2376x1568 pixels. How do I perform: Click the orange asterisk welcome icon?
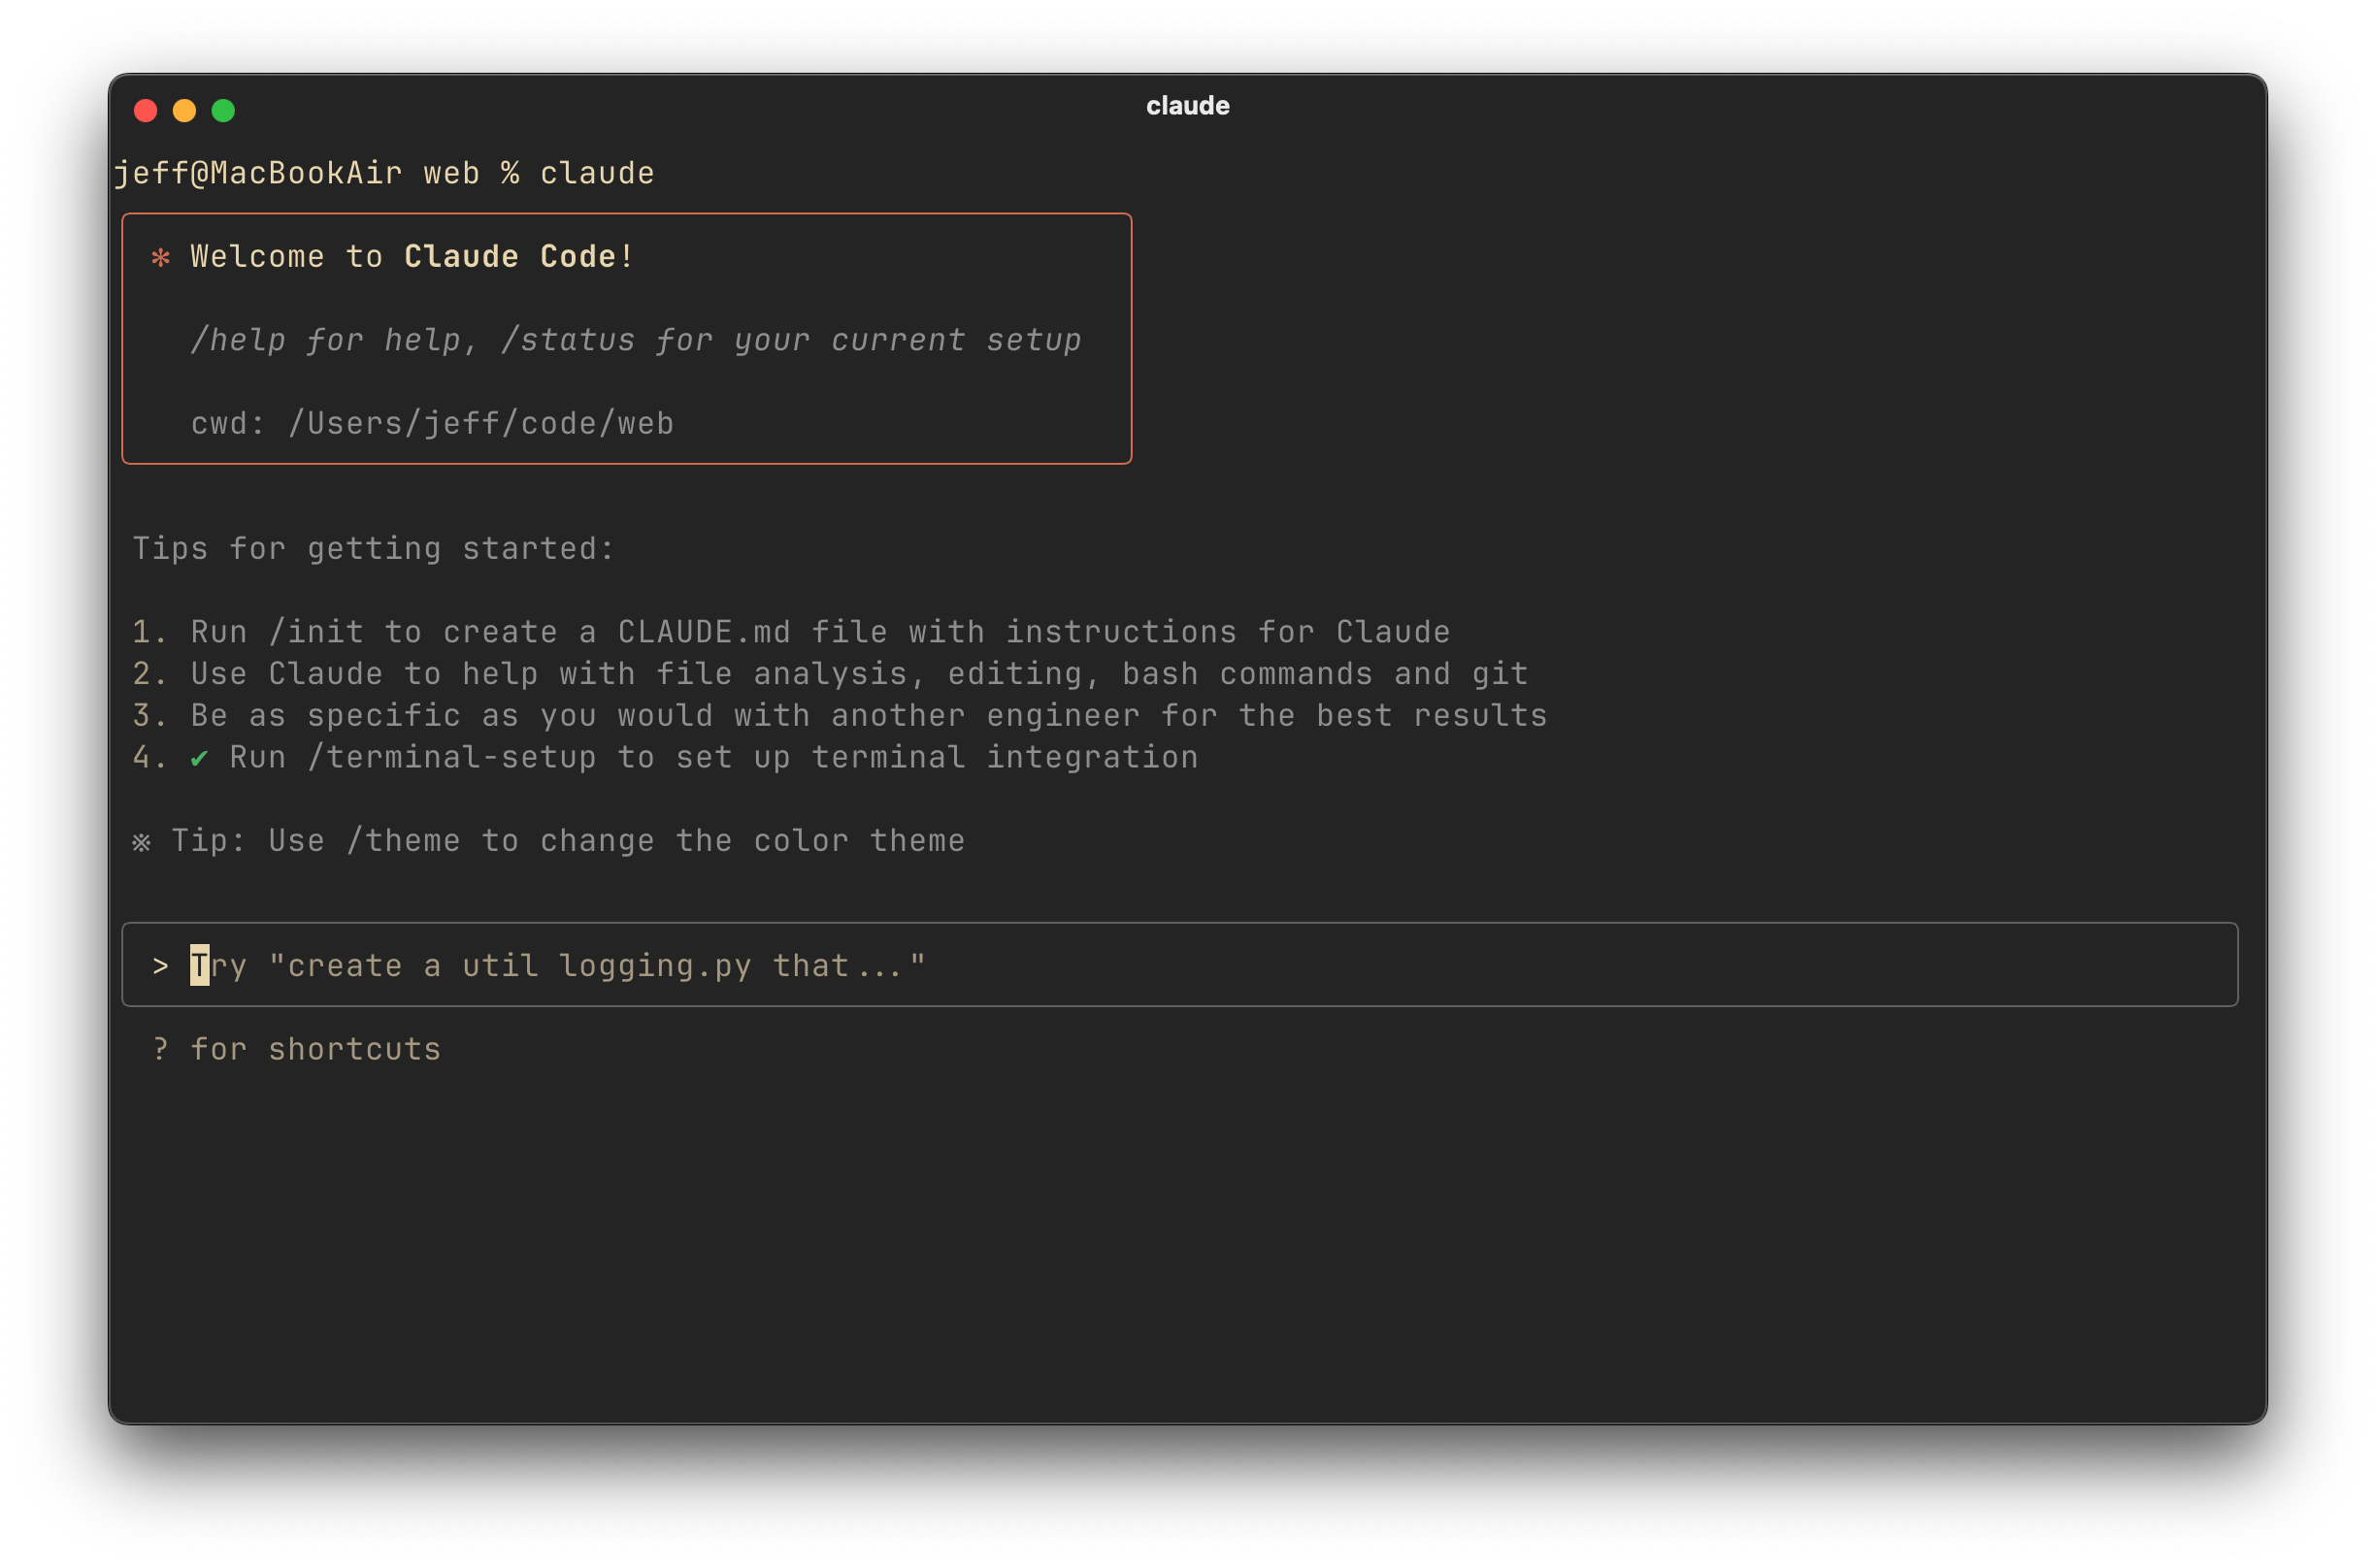click(x=160, y=256)
